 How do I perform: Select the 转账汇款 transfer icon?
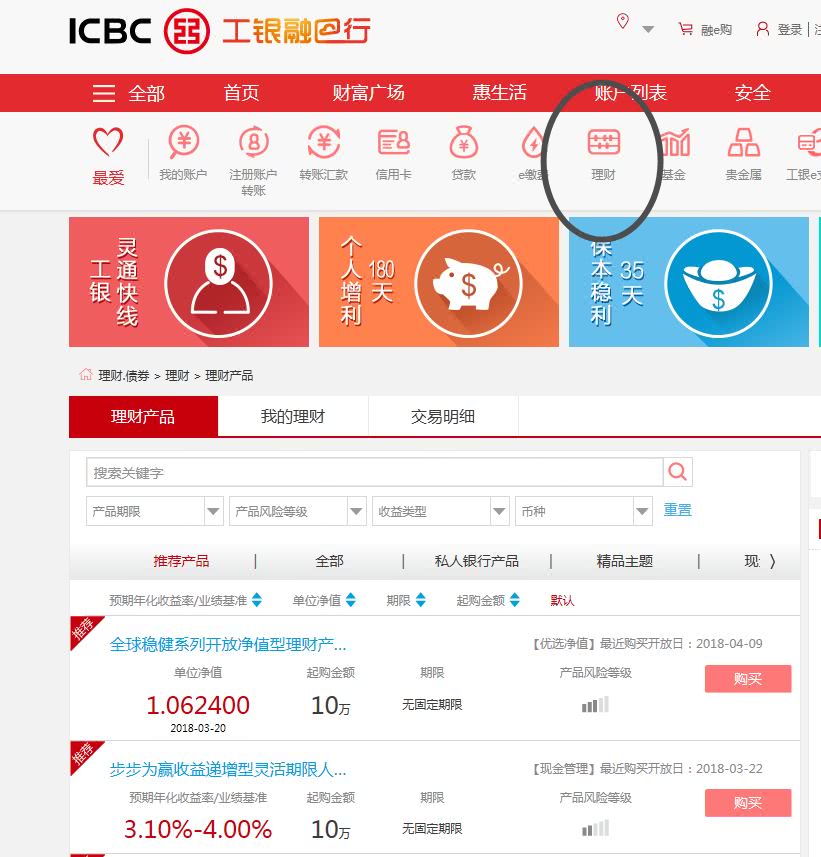(324, 142)
